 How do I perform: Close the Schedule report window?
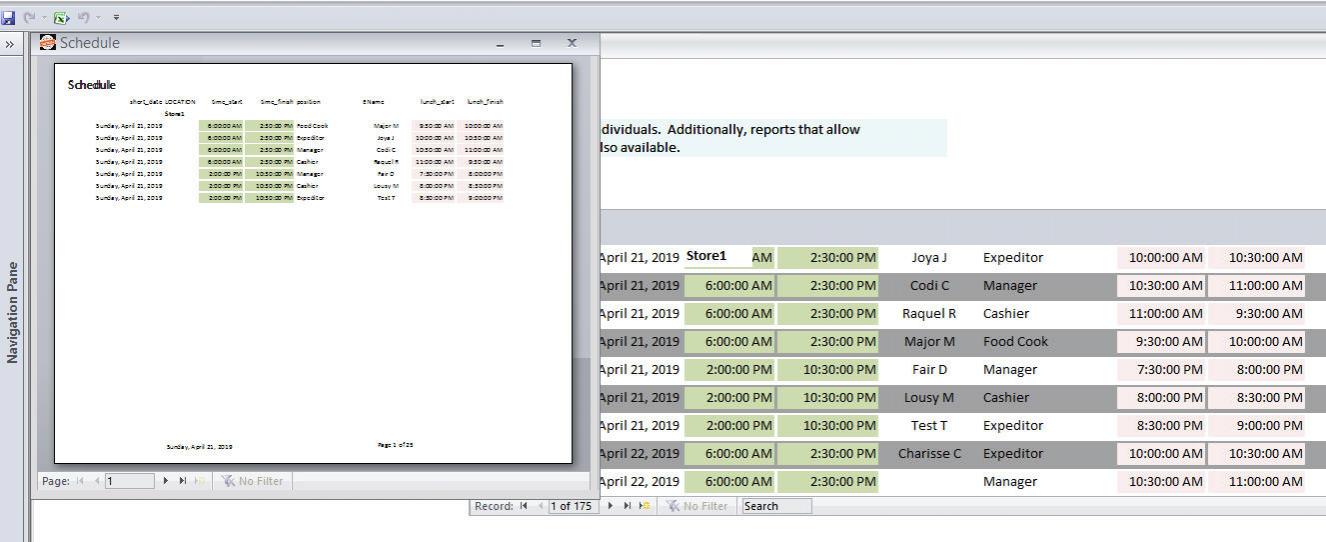point(572,43)
